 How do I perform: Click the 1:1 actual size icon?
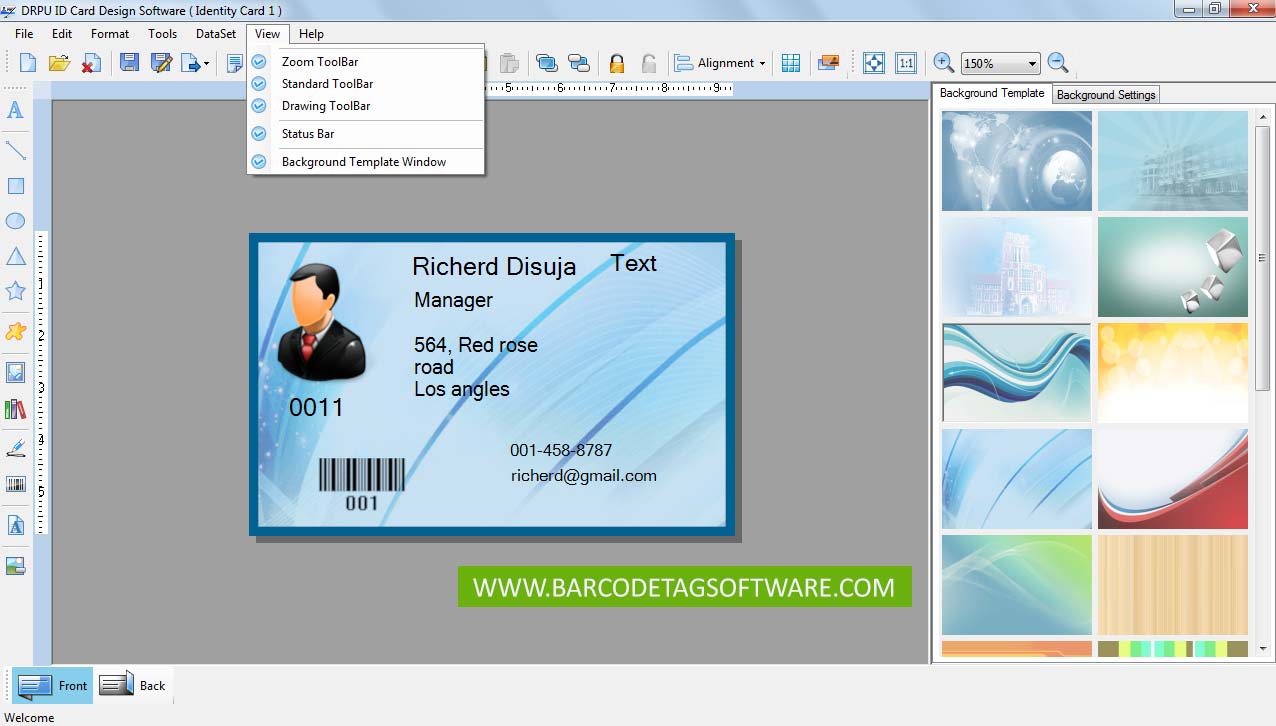(906, 63)
